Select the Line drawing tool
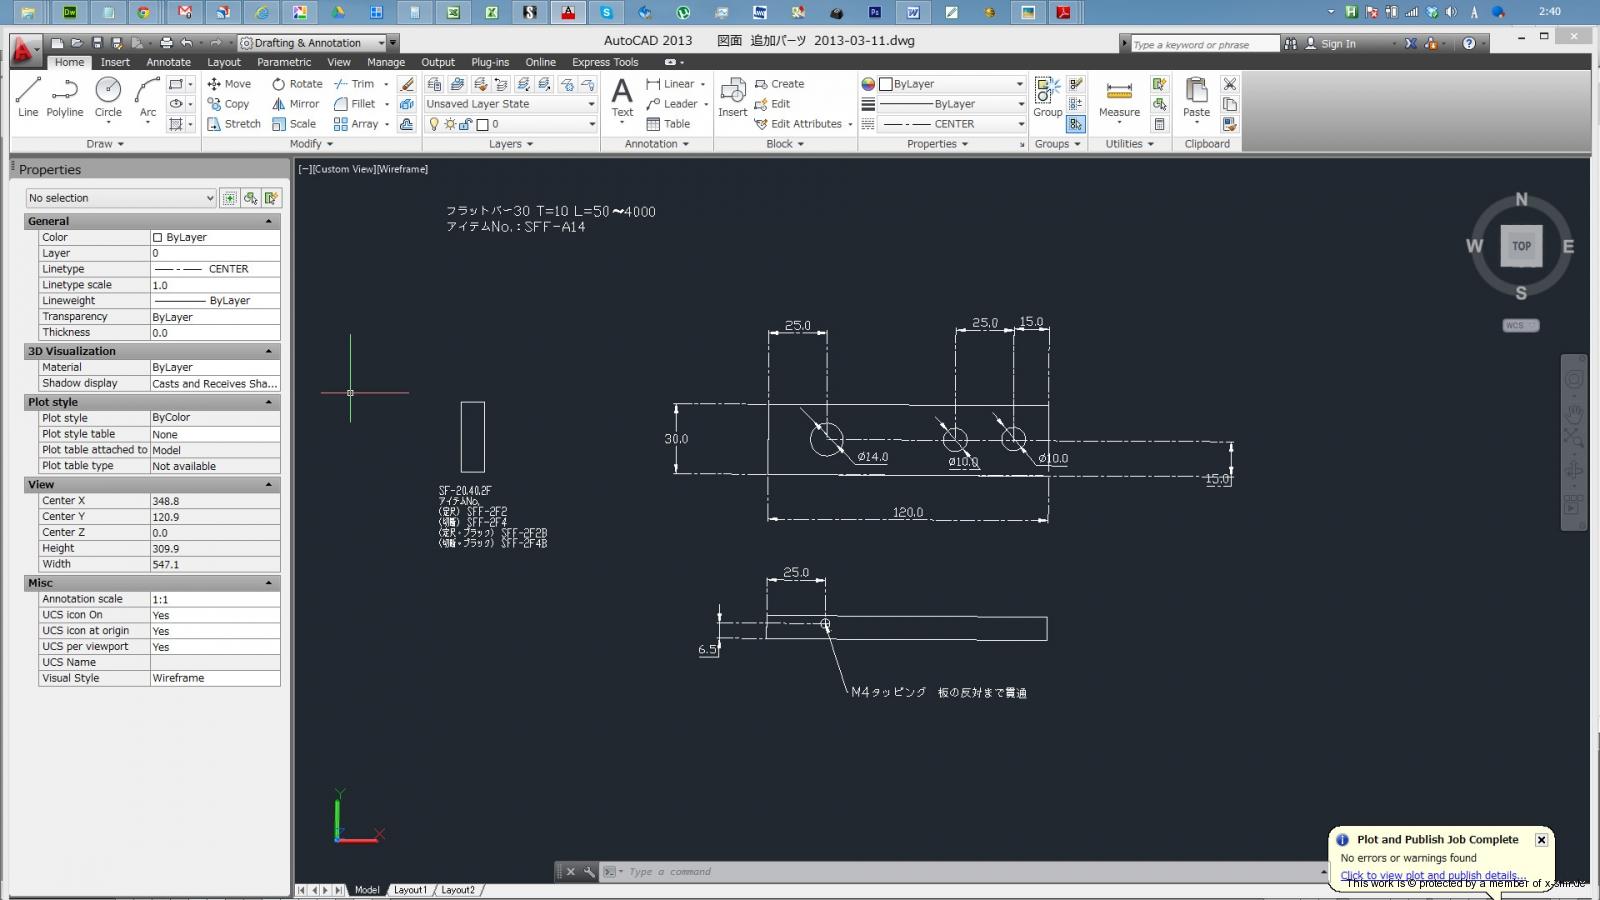1600x900 pixels. click(28, 97)
